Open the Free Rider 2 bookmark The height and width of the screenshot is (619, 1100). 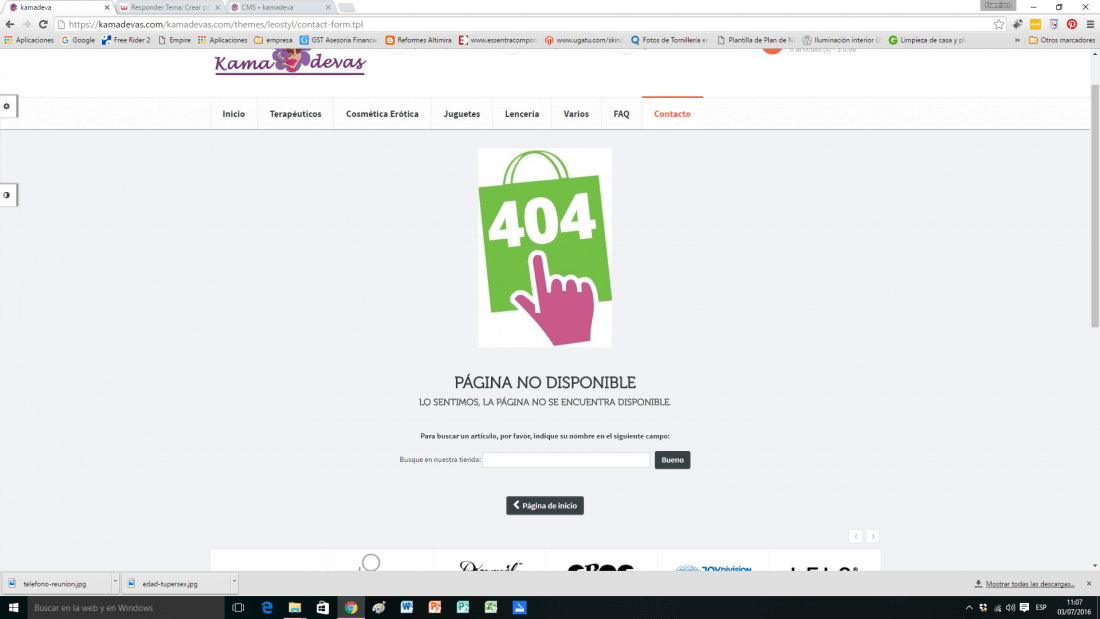point(126,40)
